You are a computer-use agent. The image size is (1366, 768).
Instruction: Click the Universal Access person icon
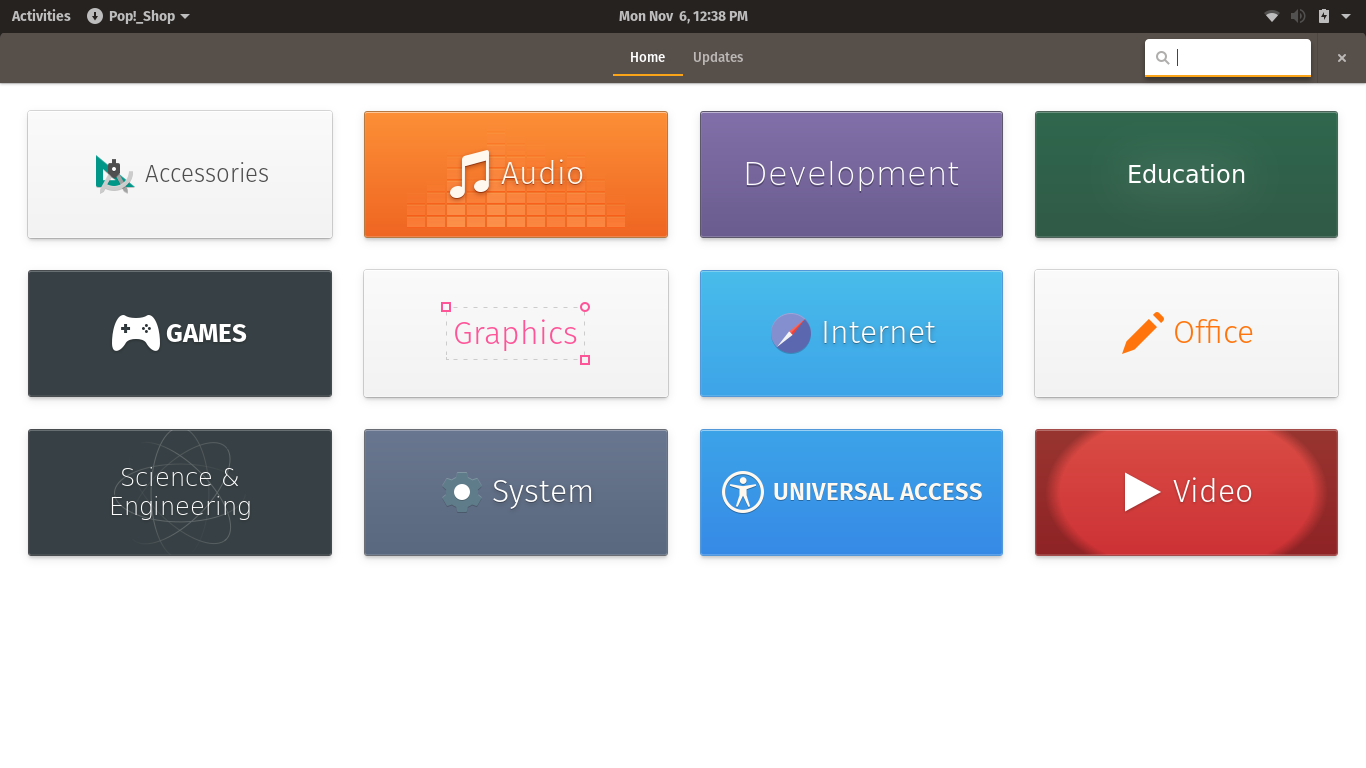[743, 492]
